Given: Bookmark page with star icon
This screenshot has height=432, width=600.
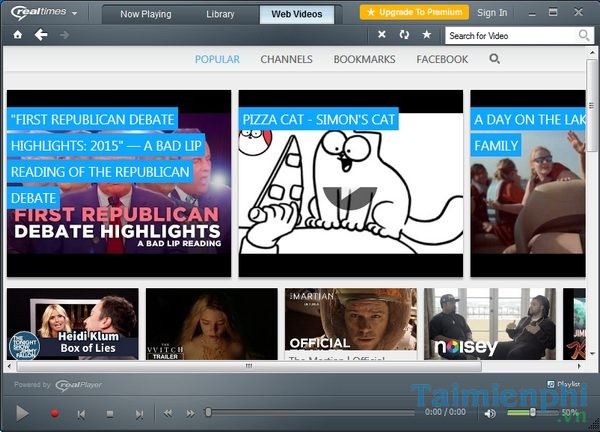Looking at the screenshot, I should [427, 34].
